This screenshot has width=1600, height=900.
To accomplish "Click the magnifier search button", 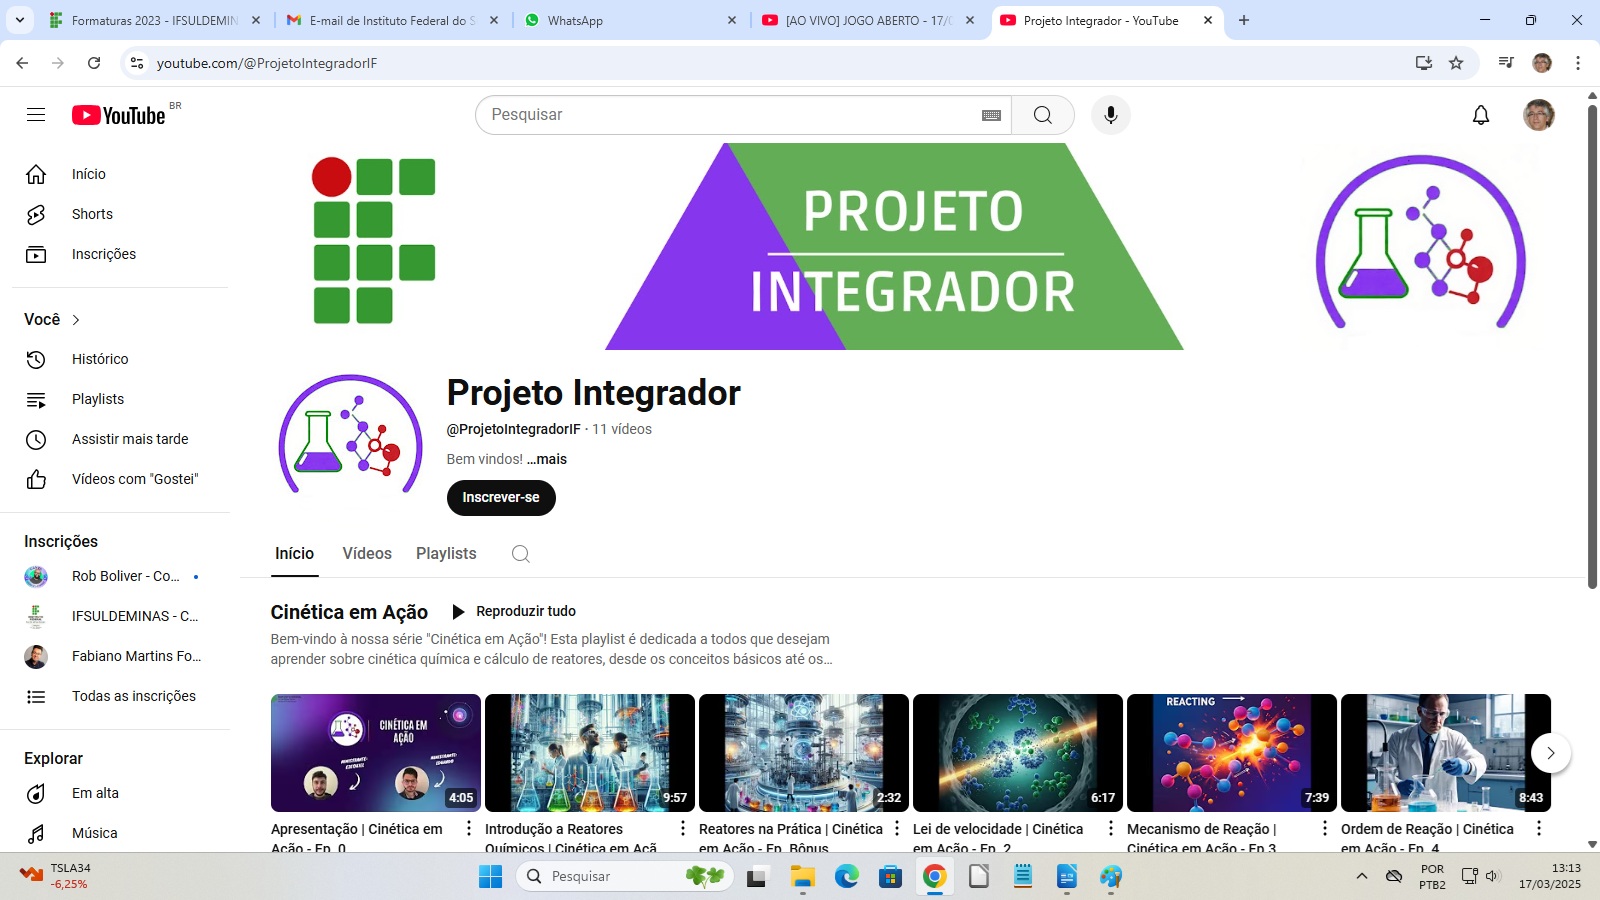I will click(x=1043, y=115).
